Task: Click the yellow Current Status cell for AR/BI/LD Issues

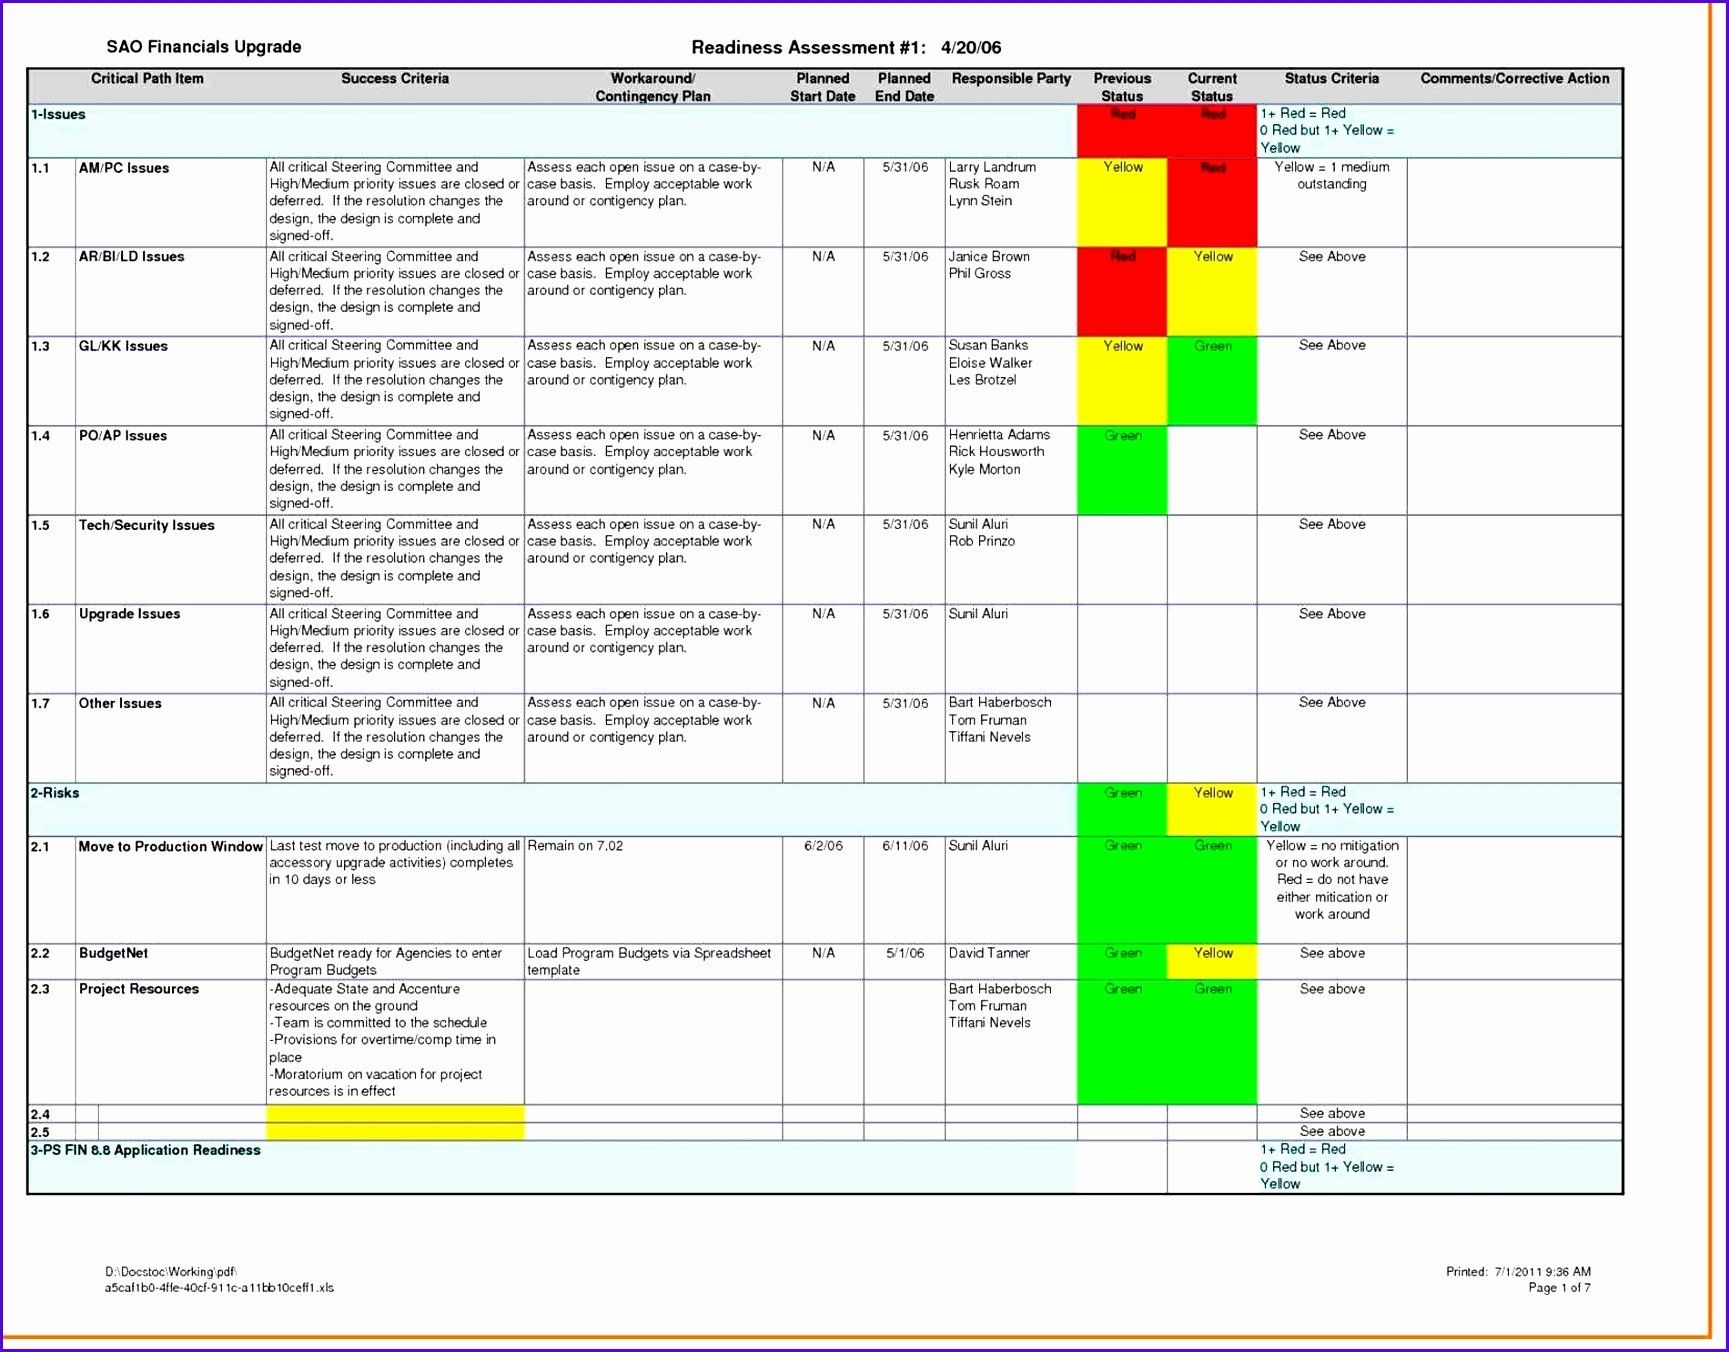Action: pyautogui.click(x=1211, y=290)
